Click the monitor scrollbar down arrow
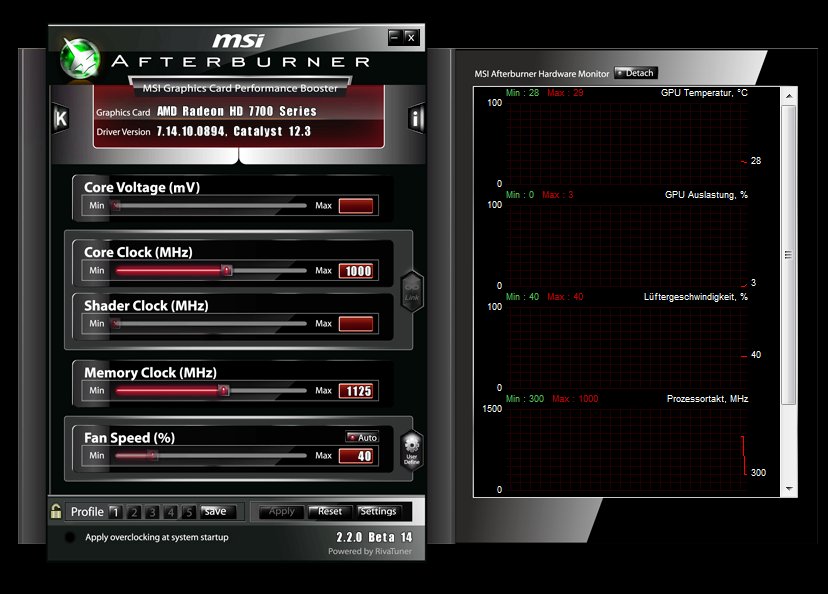 pos(789,489)
